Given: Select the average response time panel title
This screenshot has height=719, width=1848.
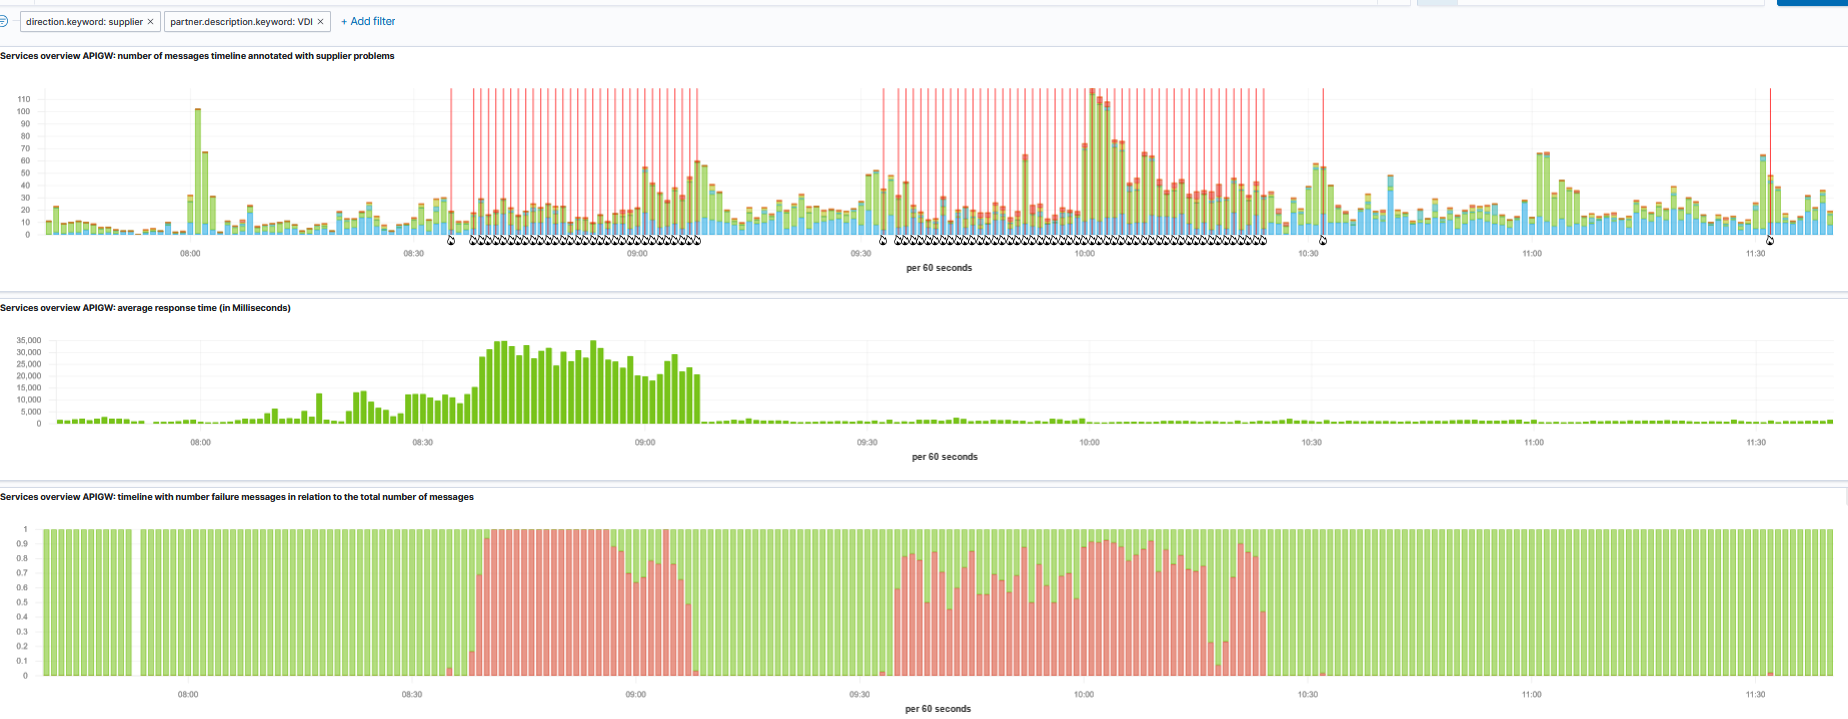Looking at the screenshot, I should (145, 308).
